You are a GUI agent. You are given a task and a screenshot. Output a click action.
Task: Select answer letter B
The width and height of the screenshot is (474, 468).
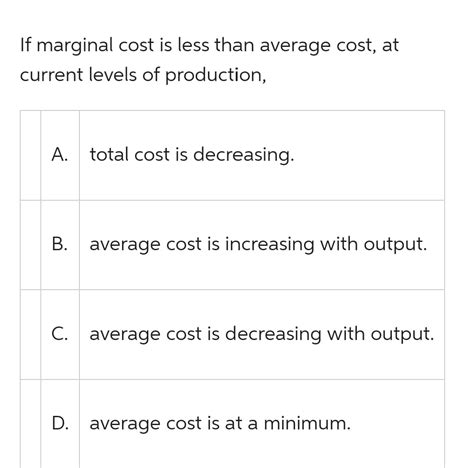tap(60, 244)
